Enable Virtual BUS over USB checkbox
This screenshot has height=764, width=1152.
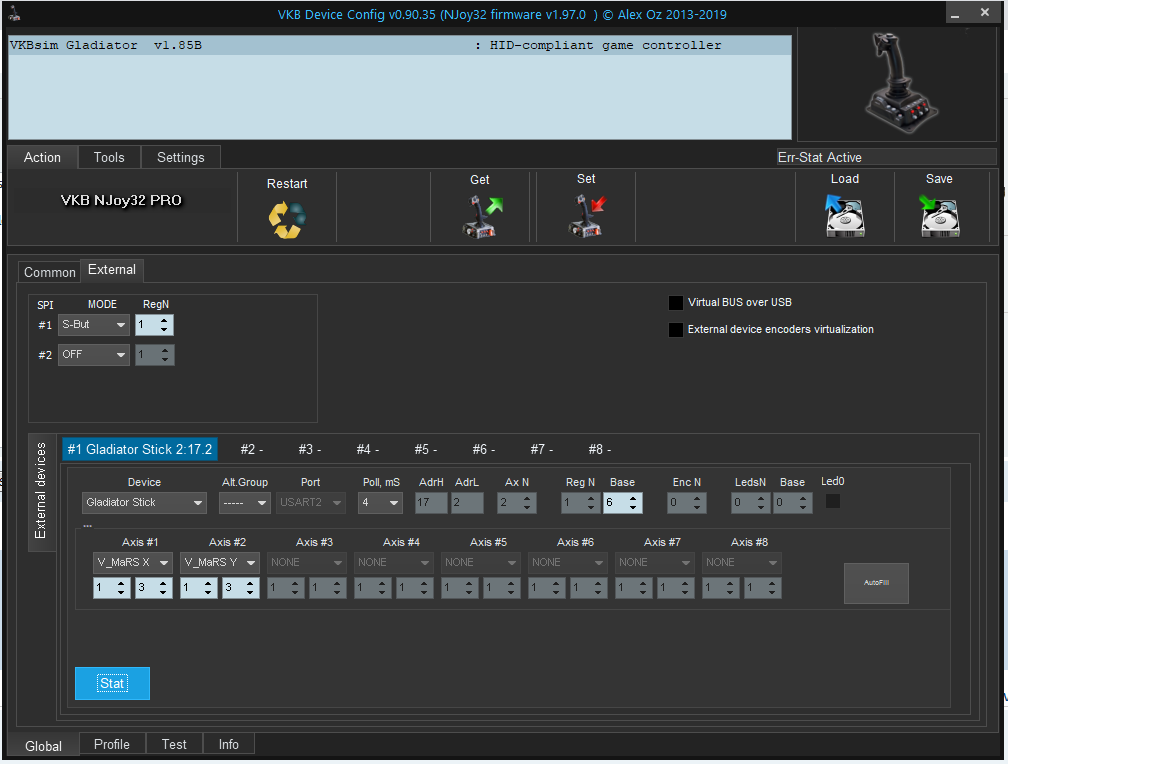(x=676, y=303)
